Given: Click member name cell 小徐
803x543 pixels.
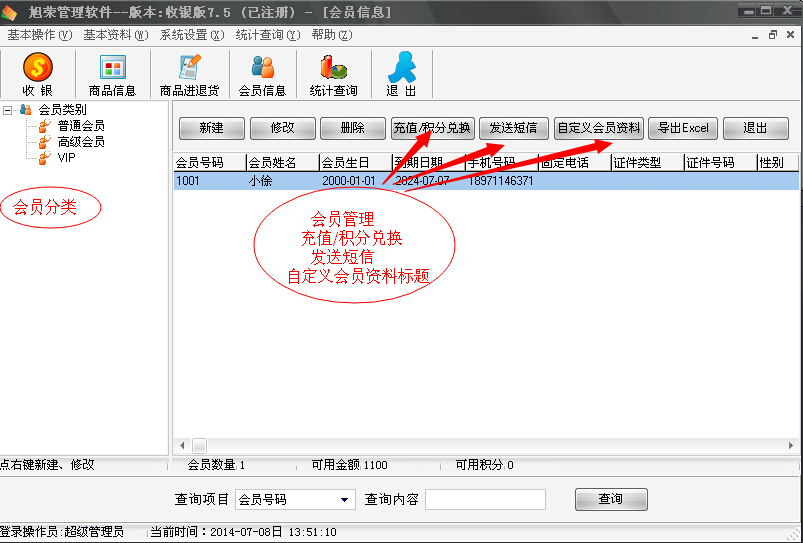Looking at the screenshot, I should coord(260,181).
